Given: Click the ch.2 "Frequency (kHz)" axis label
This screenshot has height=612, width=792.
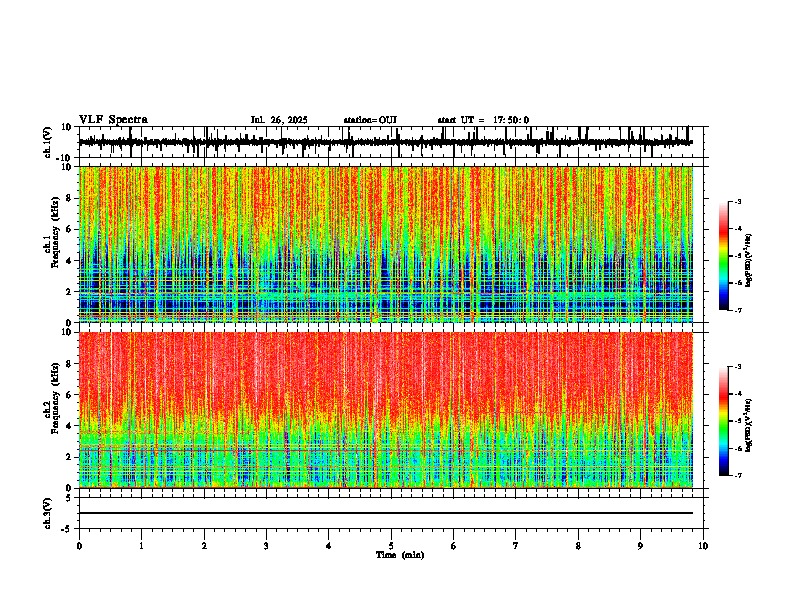Looking at the screenshot, I should point(56,398).
